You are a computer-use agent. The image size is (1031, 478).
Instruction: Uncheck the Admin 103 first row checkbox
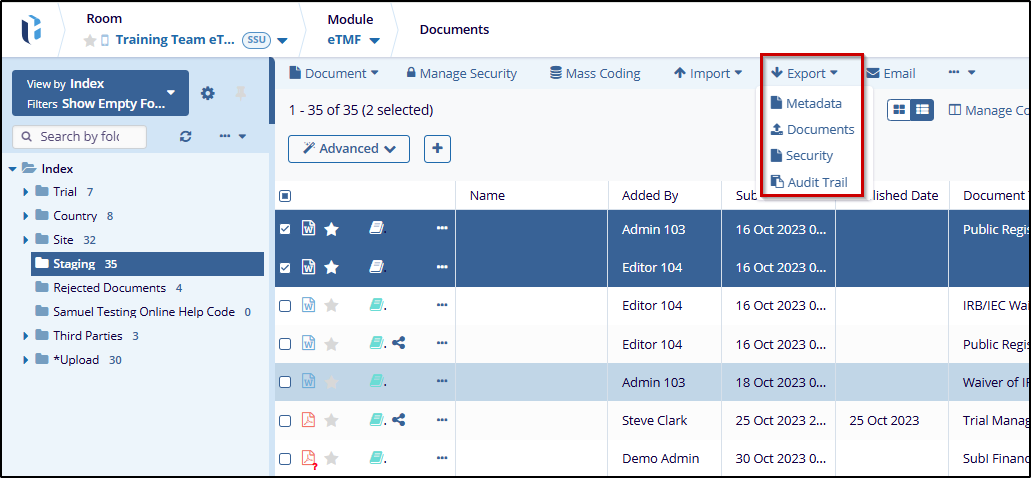tap(285, 229)
